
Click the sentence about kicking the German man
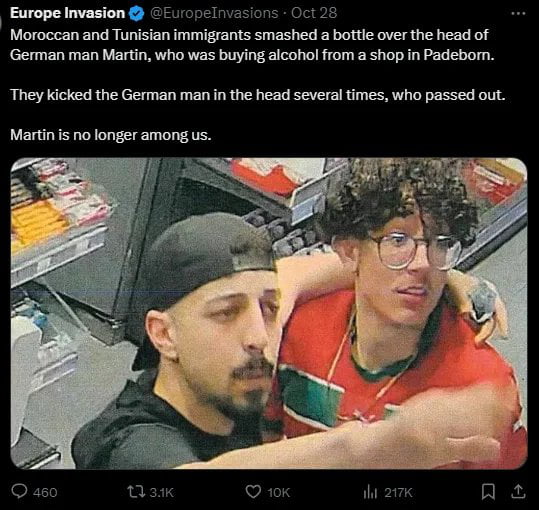pos(258,95)
